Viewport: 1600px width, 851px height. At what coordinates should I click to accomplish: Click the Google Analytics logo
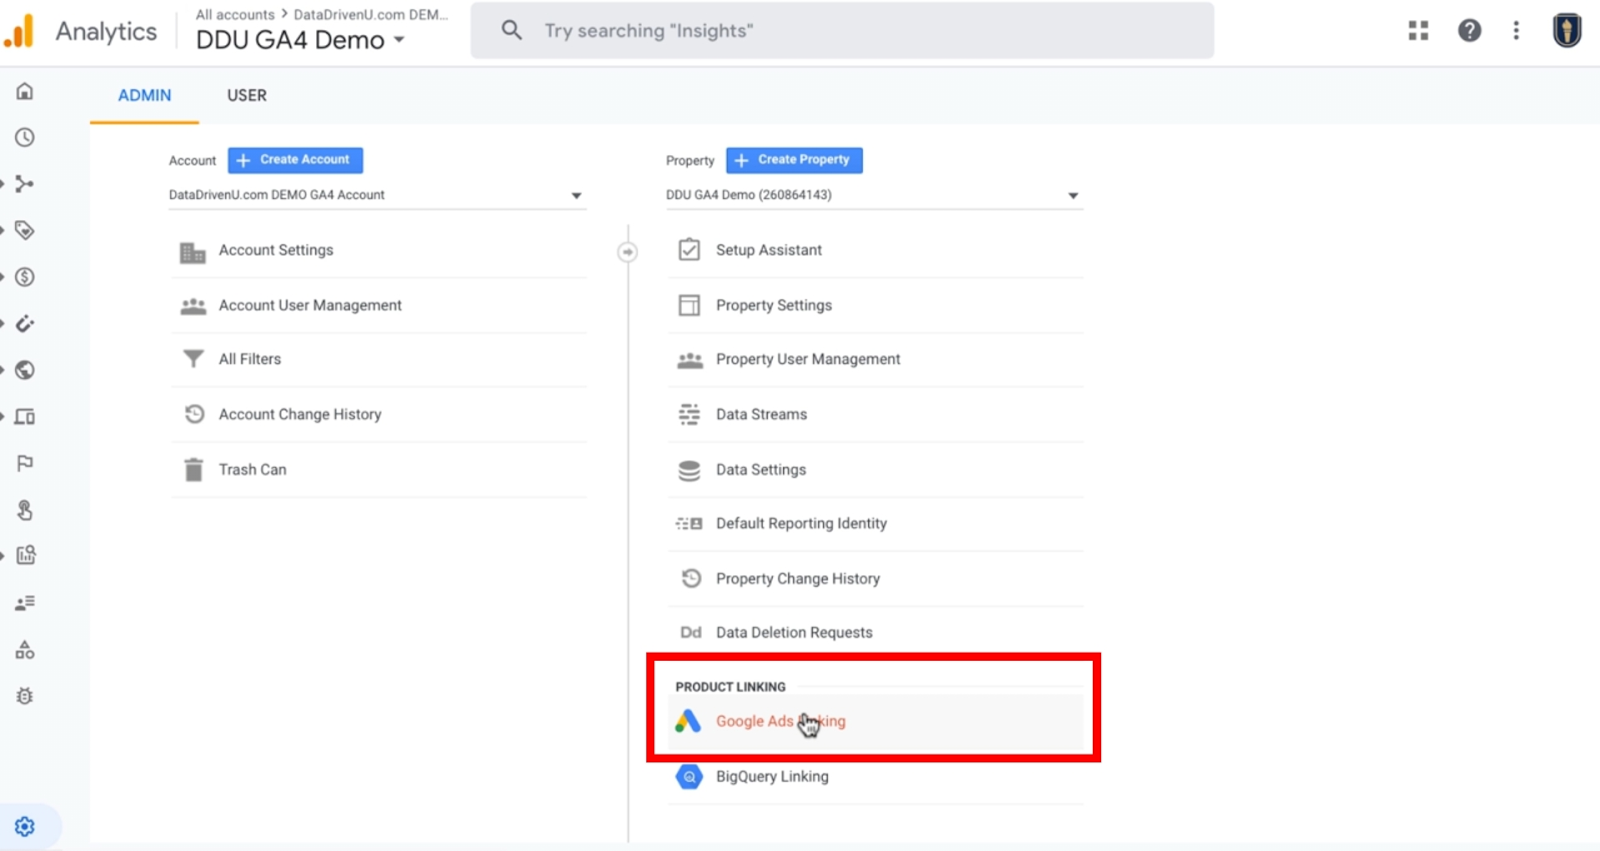tap(19, 31)
